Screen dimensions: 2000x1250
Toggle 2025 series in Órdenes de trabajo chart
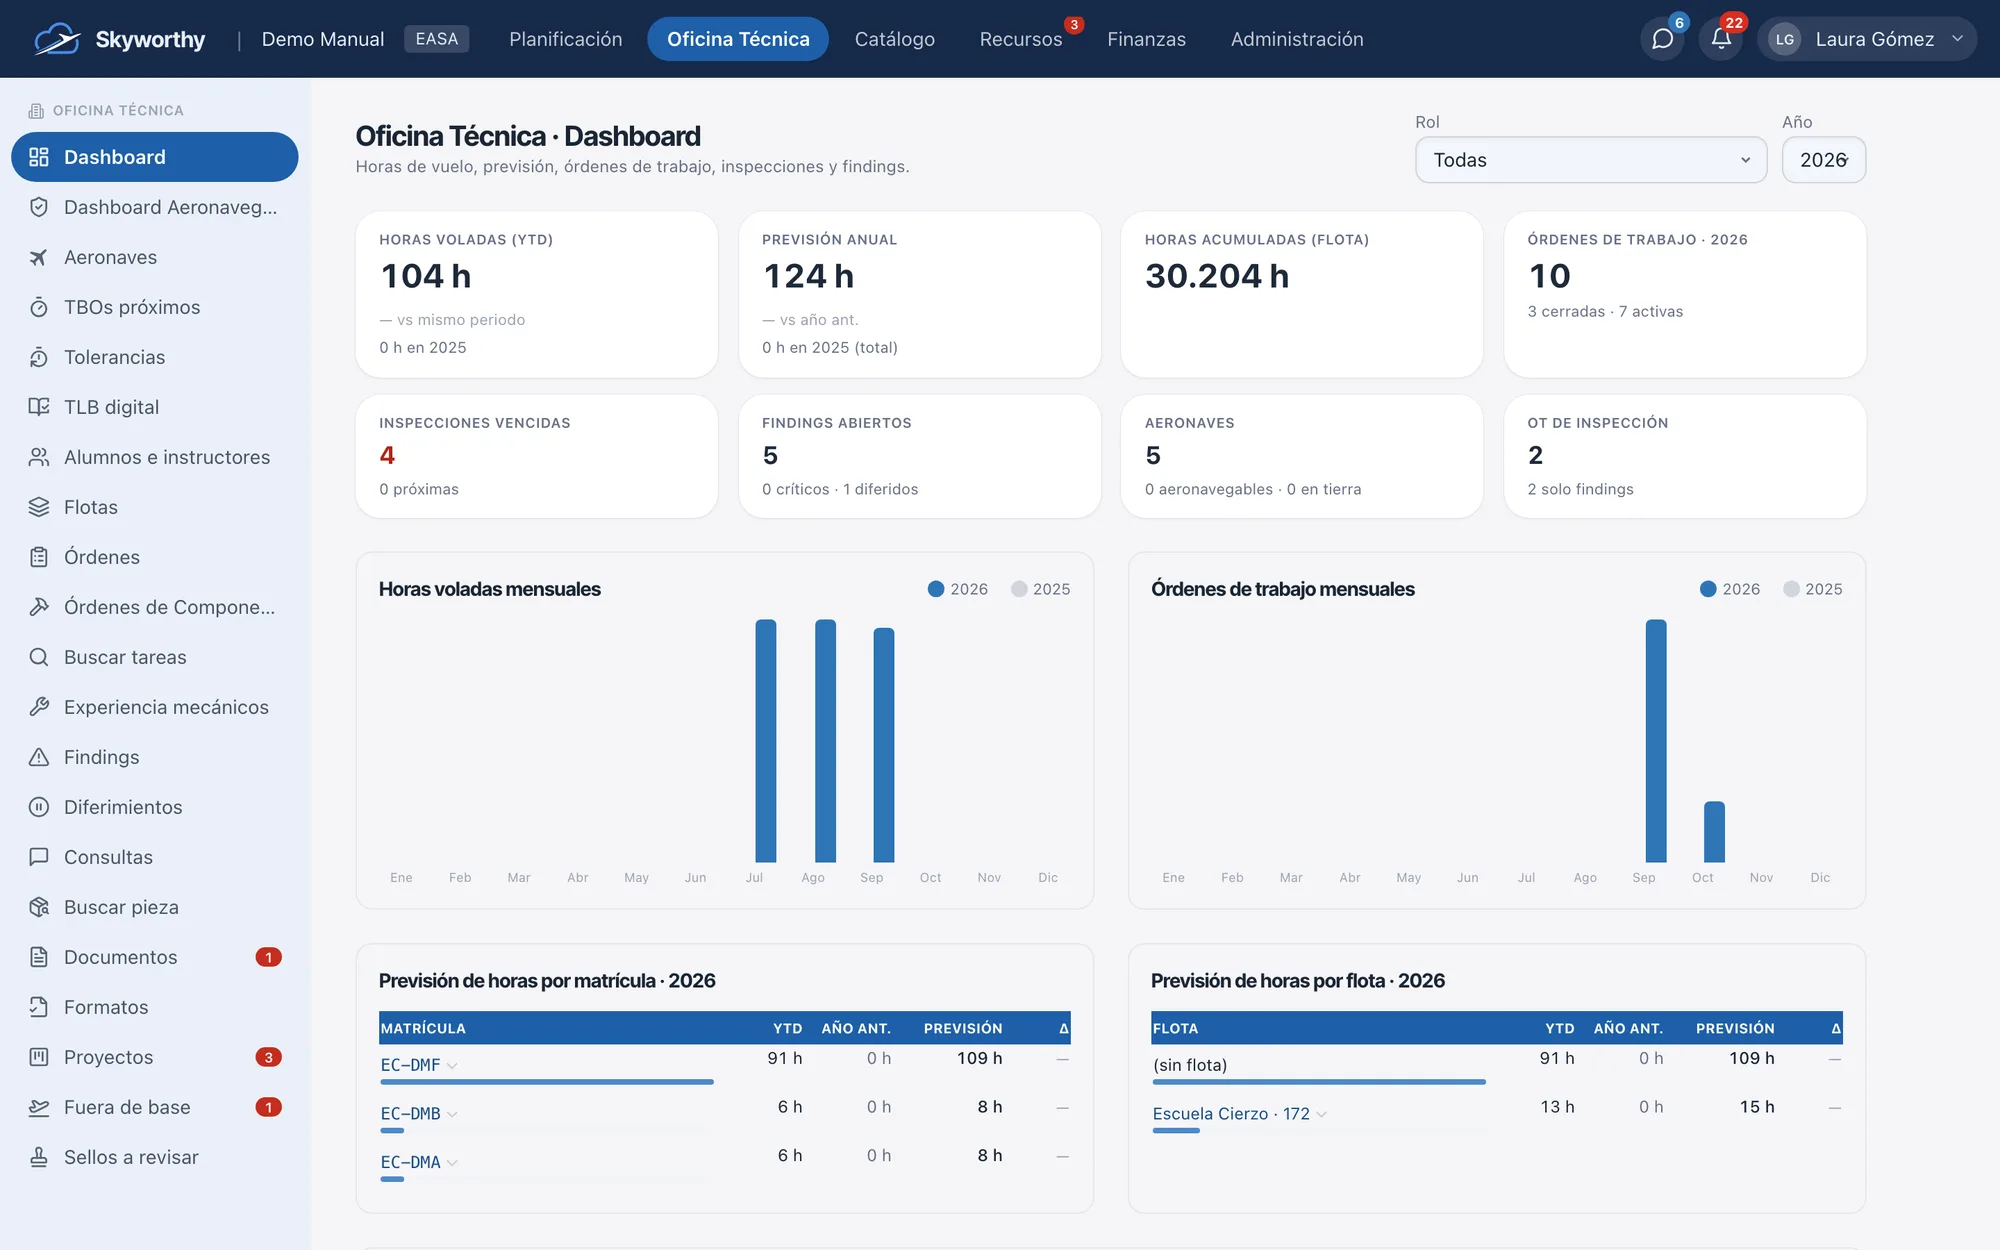pyautogui.click(x=1812, y=589)
